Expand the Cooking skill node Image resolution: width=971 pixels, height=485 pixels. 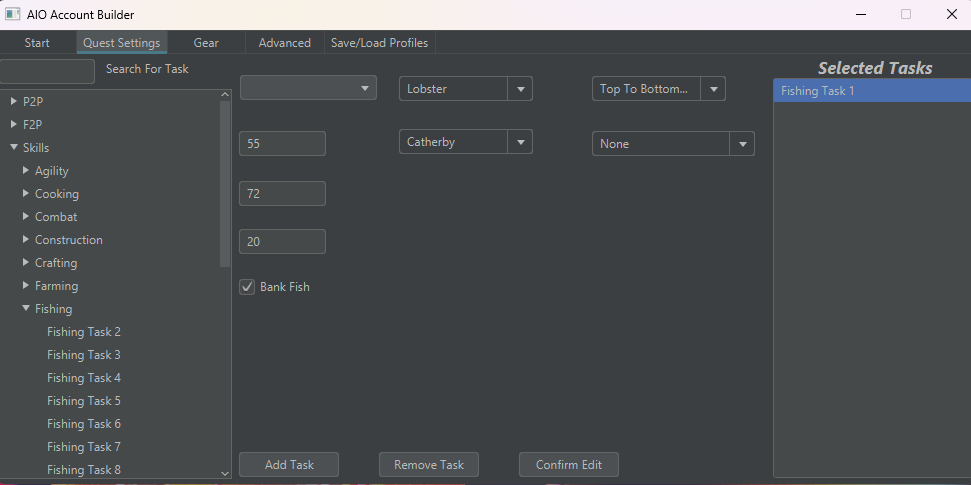pos(26,193)
